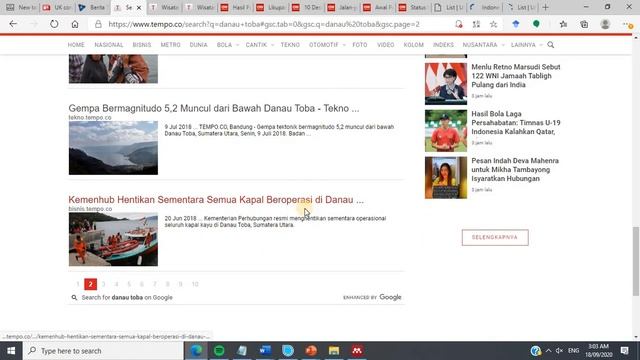
Task: Open the red M app in taskbar
Action: click(357, 351)
